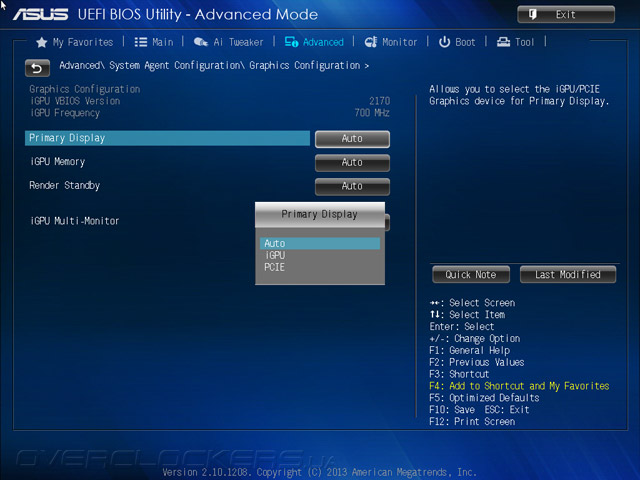This screenshot has height=480, width=640.
Task: Click the breadcrumb Advanced\ System Agent Configuration path
Action: [x=214, y=66]
